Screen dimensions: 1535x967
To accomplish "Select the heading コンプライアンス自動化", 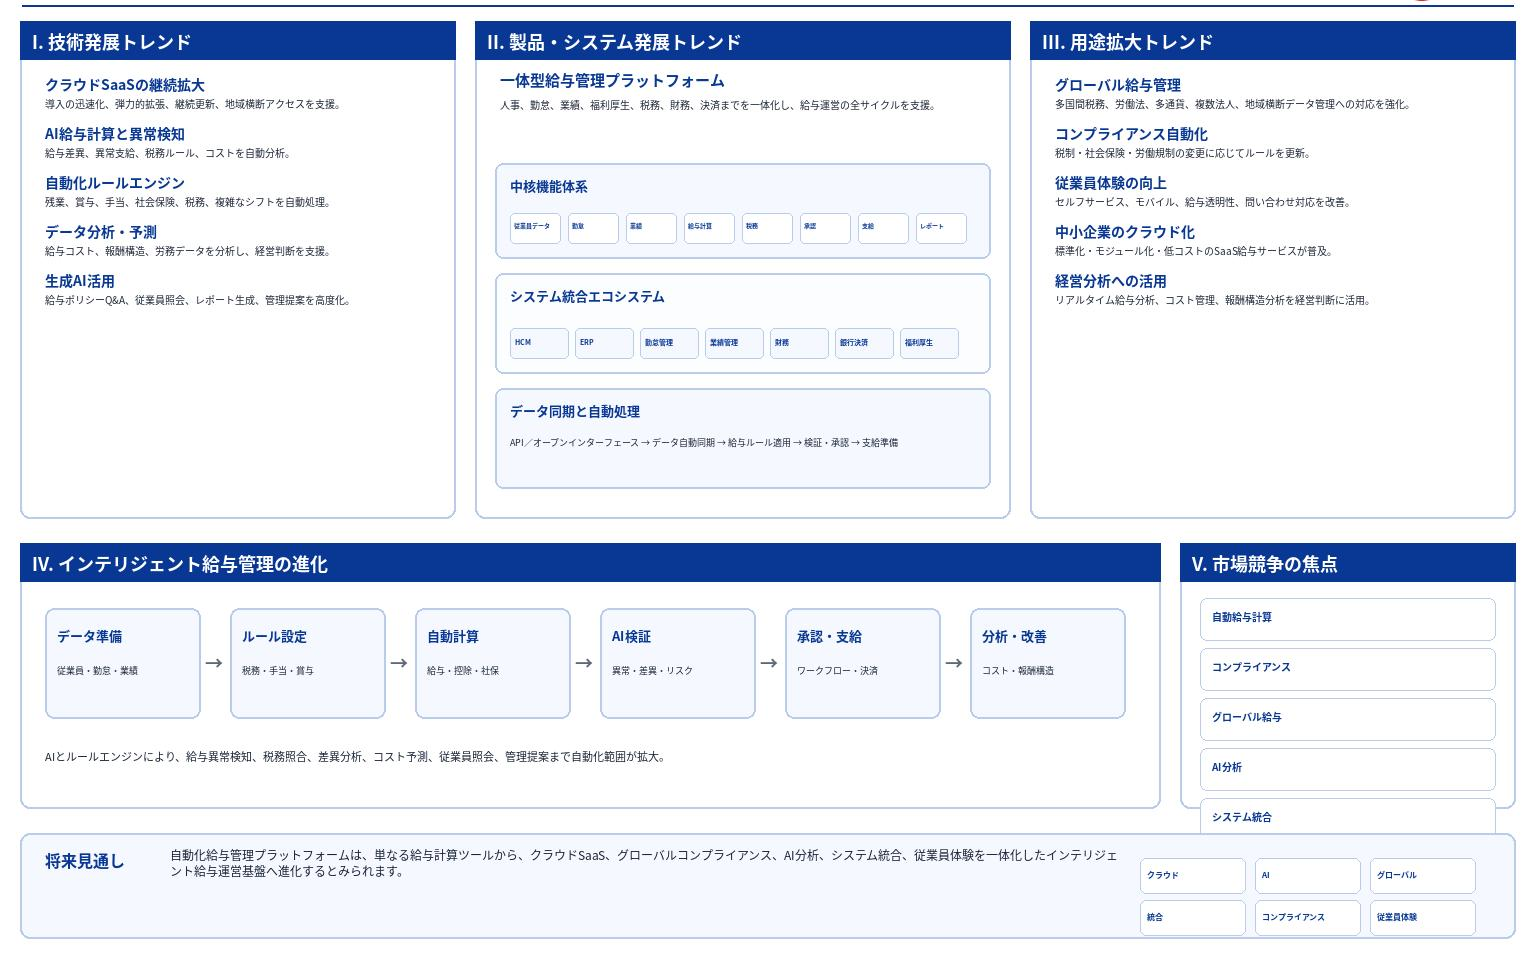I will tap(1131, 134).
